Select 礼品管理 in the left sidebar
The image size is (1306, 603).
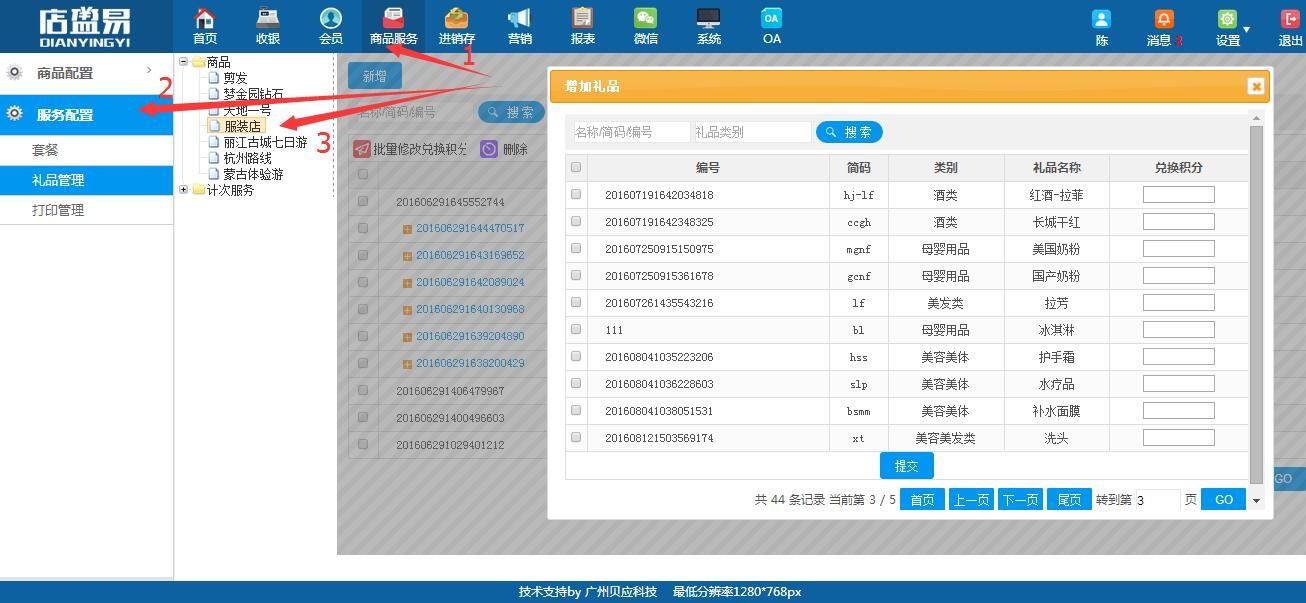point(58,180)
